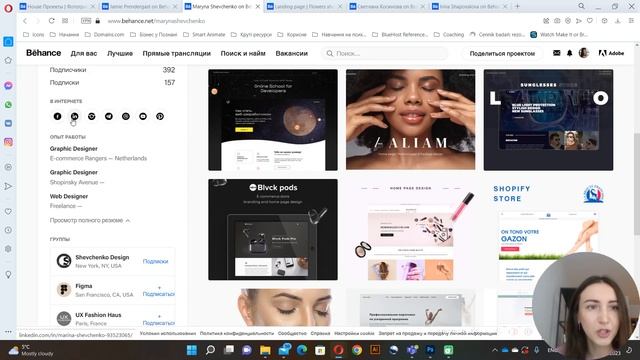Open Политика конфиденциальности footer link
The height and width of the screenshot is (360, 640).
[x=237, y=333]
